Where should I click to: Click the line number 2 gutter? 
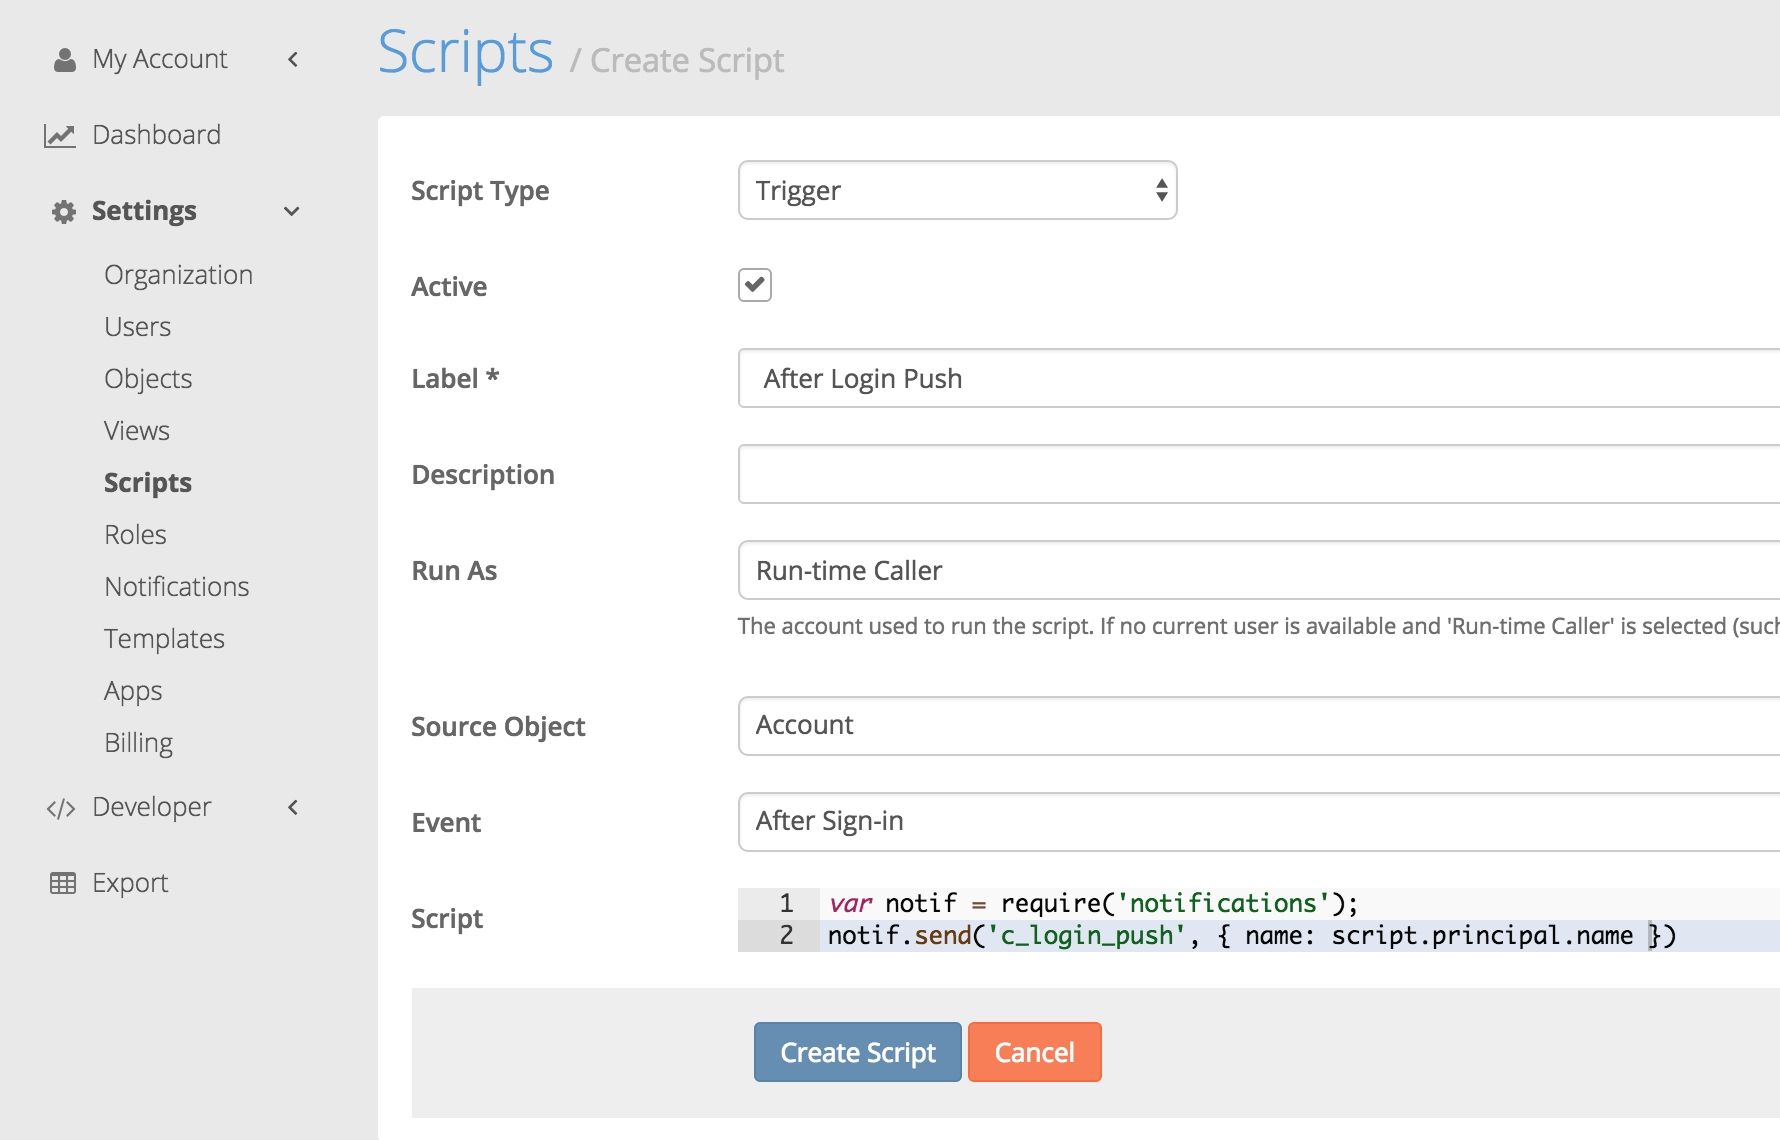point(786,936)
